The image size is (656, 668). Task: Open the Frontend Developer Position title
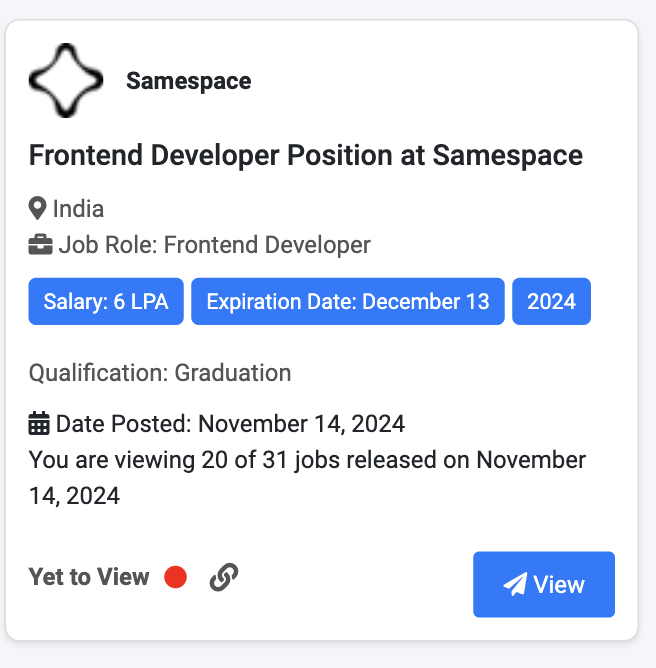[306, 155]
